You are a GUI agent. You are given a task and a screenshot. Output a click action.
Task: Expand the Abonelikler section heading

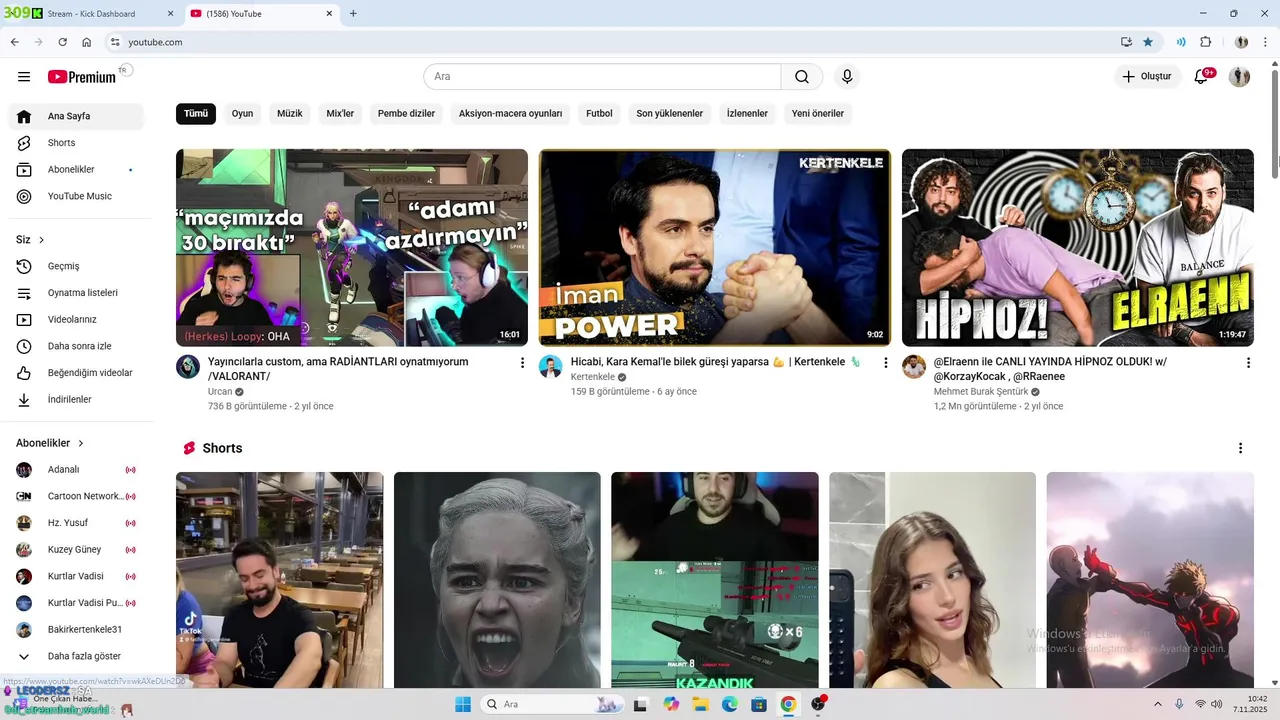(50, 443)
